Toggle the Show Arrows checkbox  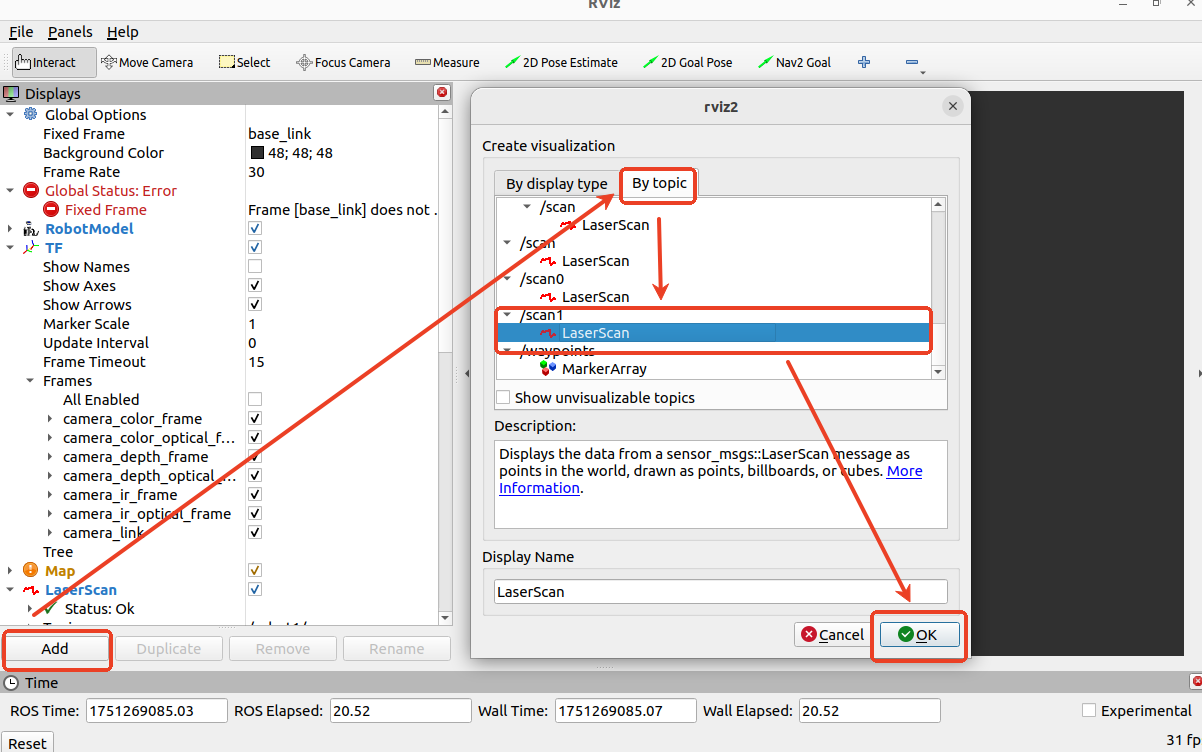click(x=255, y=304)
